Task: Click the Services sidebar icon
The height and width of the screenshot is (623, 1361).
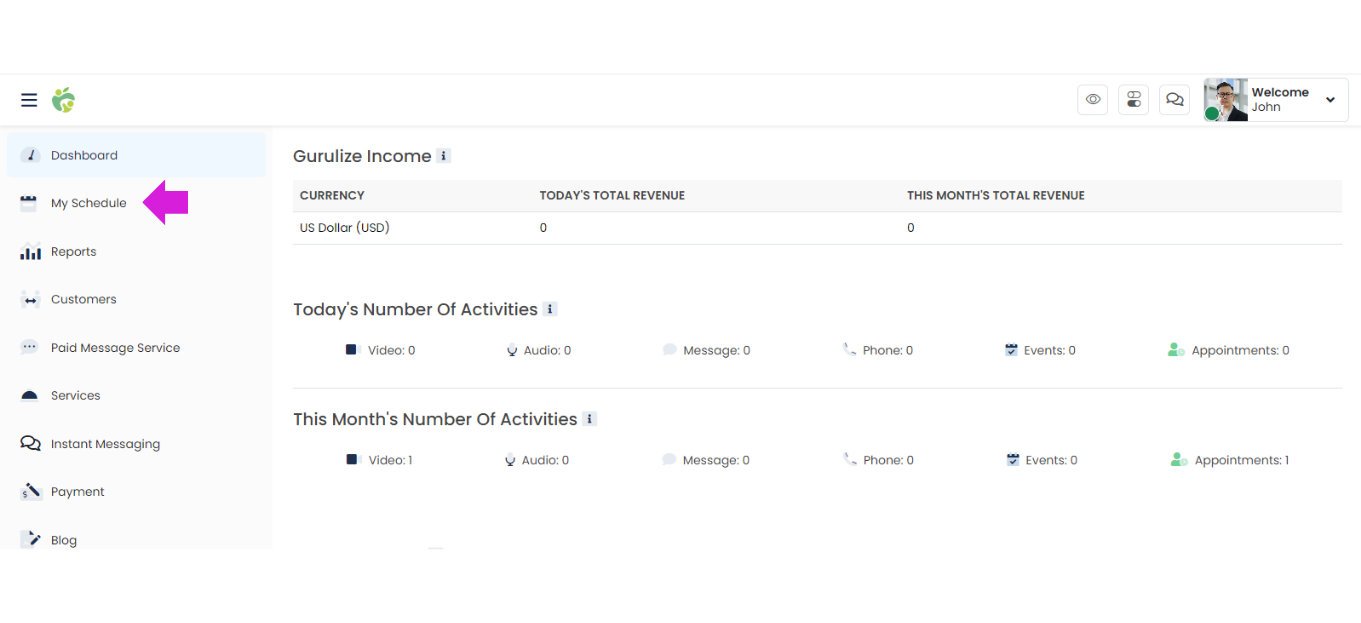Action: click(30, 396)
